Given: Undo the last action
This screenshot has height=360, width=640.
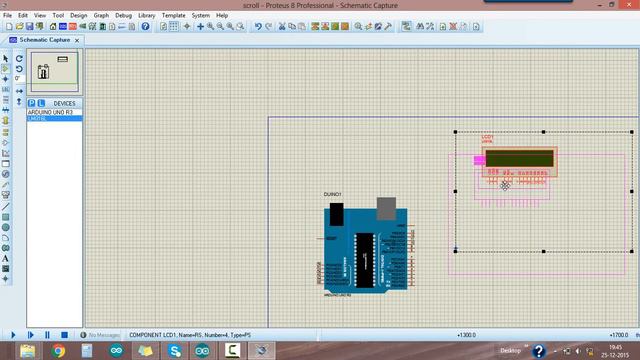Looking at the screenshot, I should coord(258,27).
